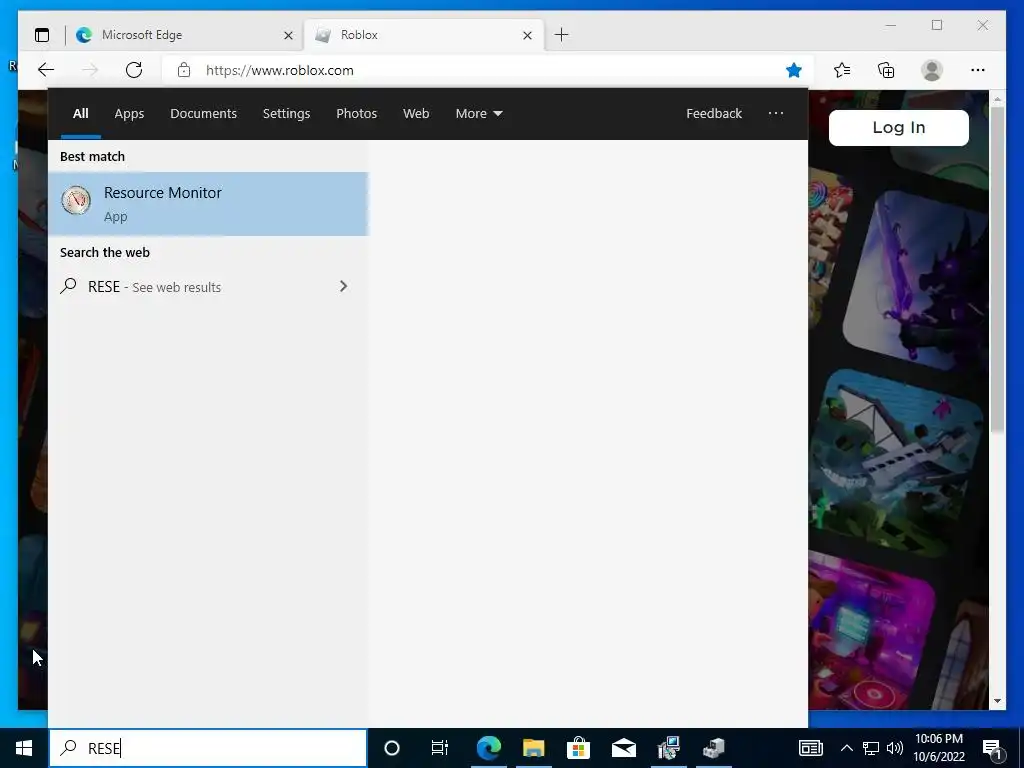Open the network status tray icon
Image resolution: width=1024 pixels, height=768 pixels.
[x=871, y=748]
